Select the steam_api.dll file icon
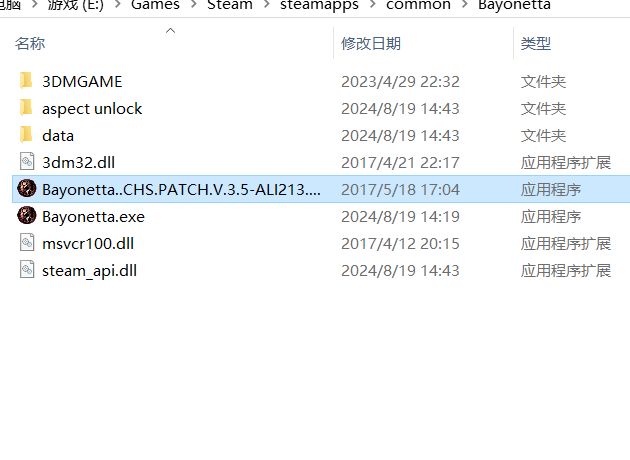 pos(27,270)
